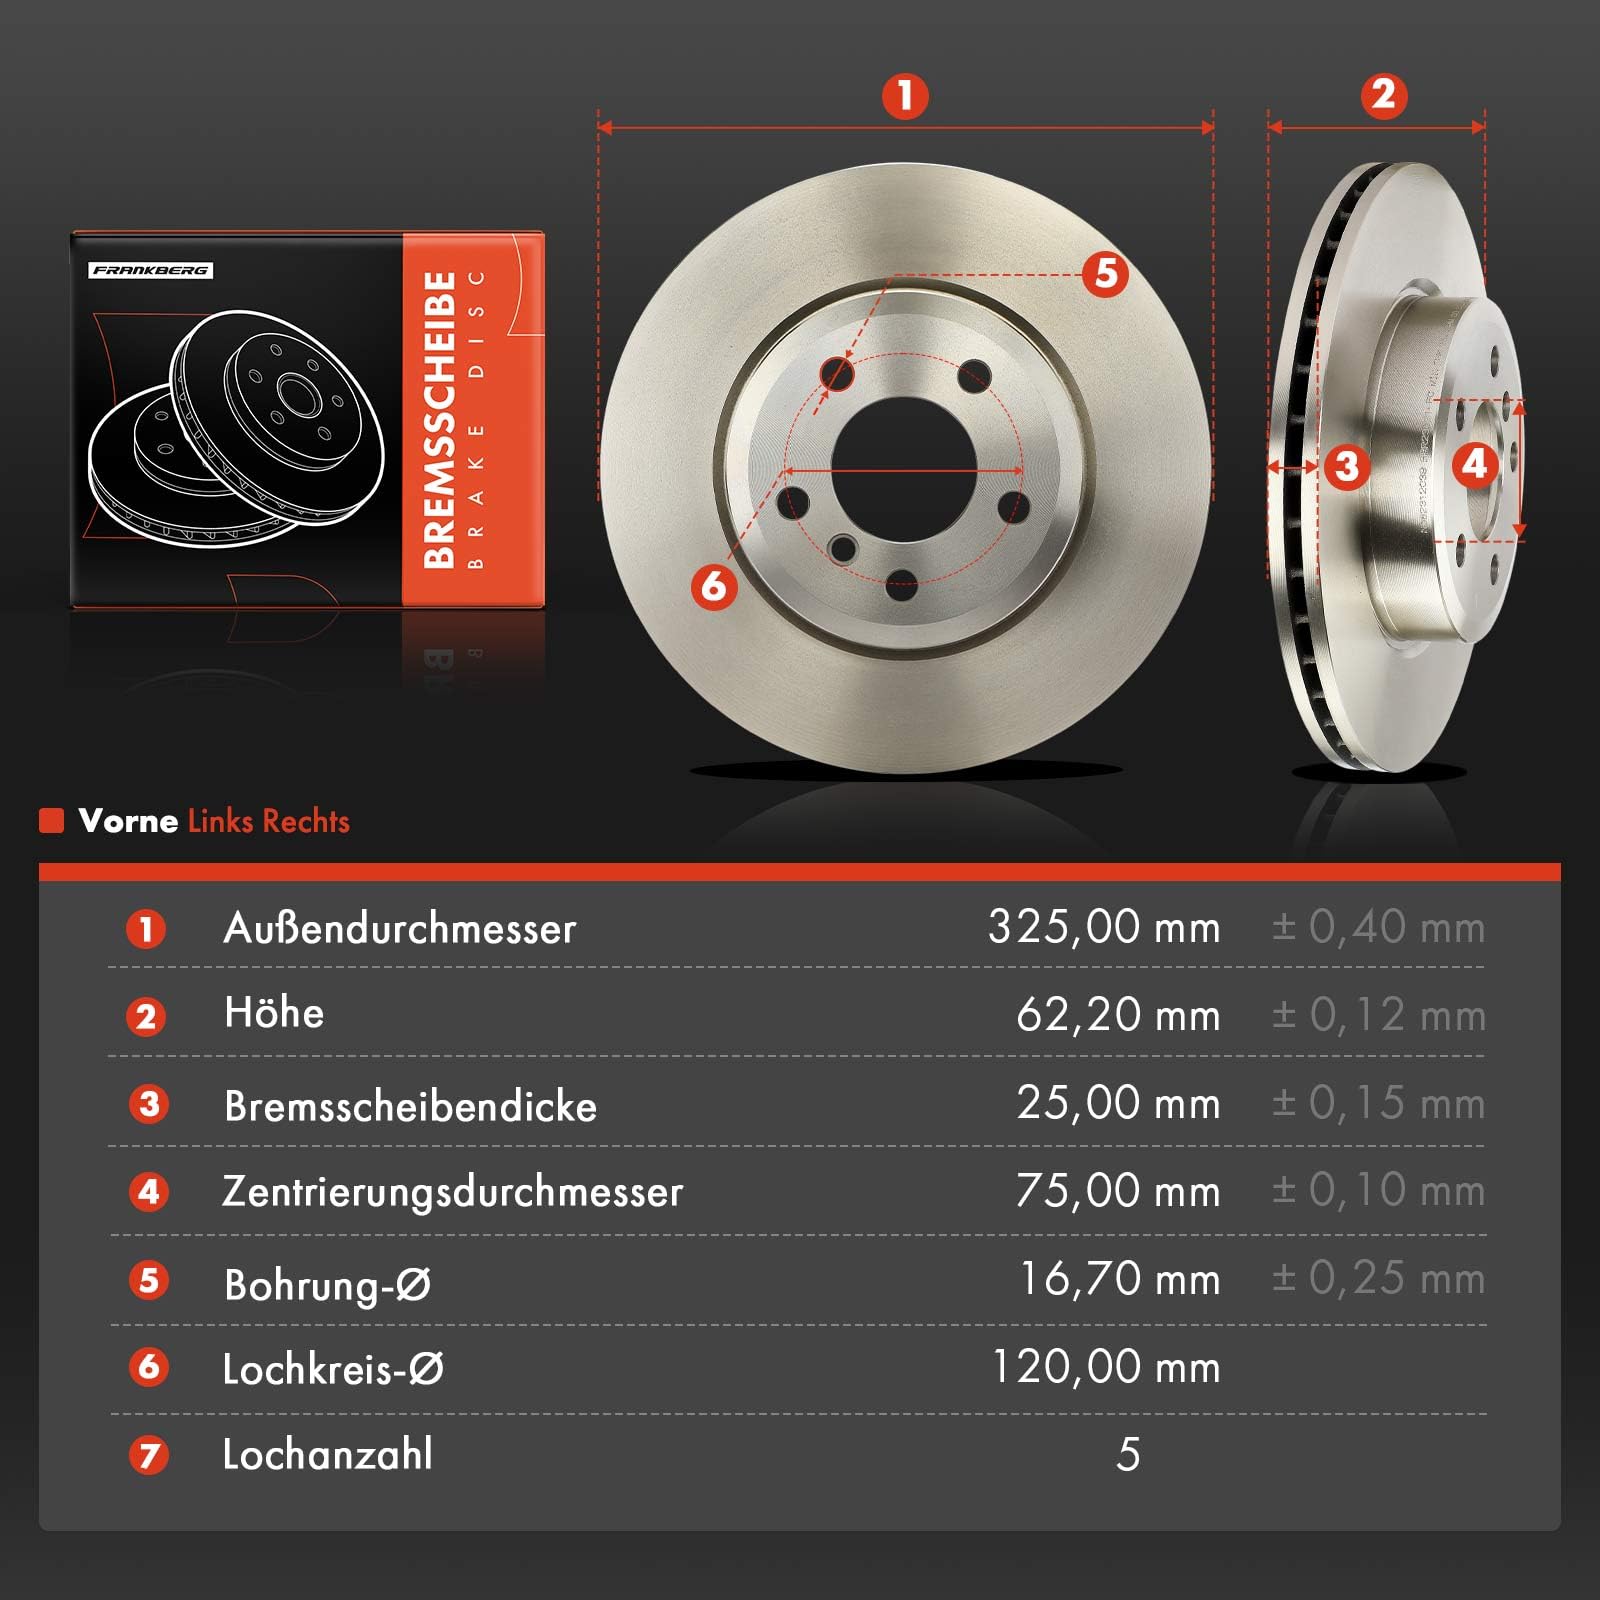
Task: Click the side view brake disc image
Action: [x=1395, y=467]
